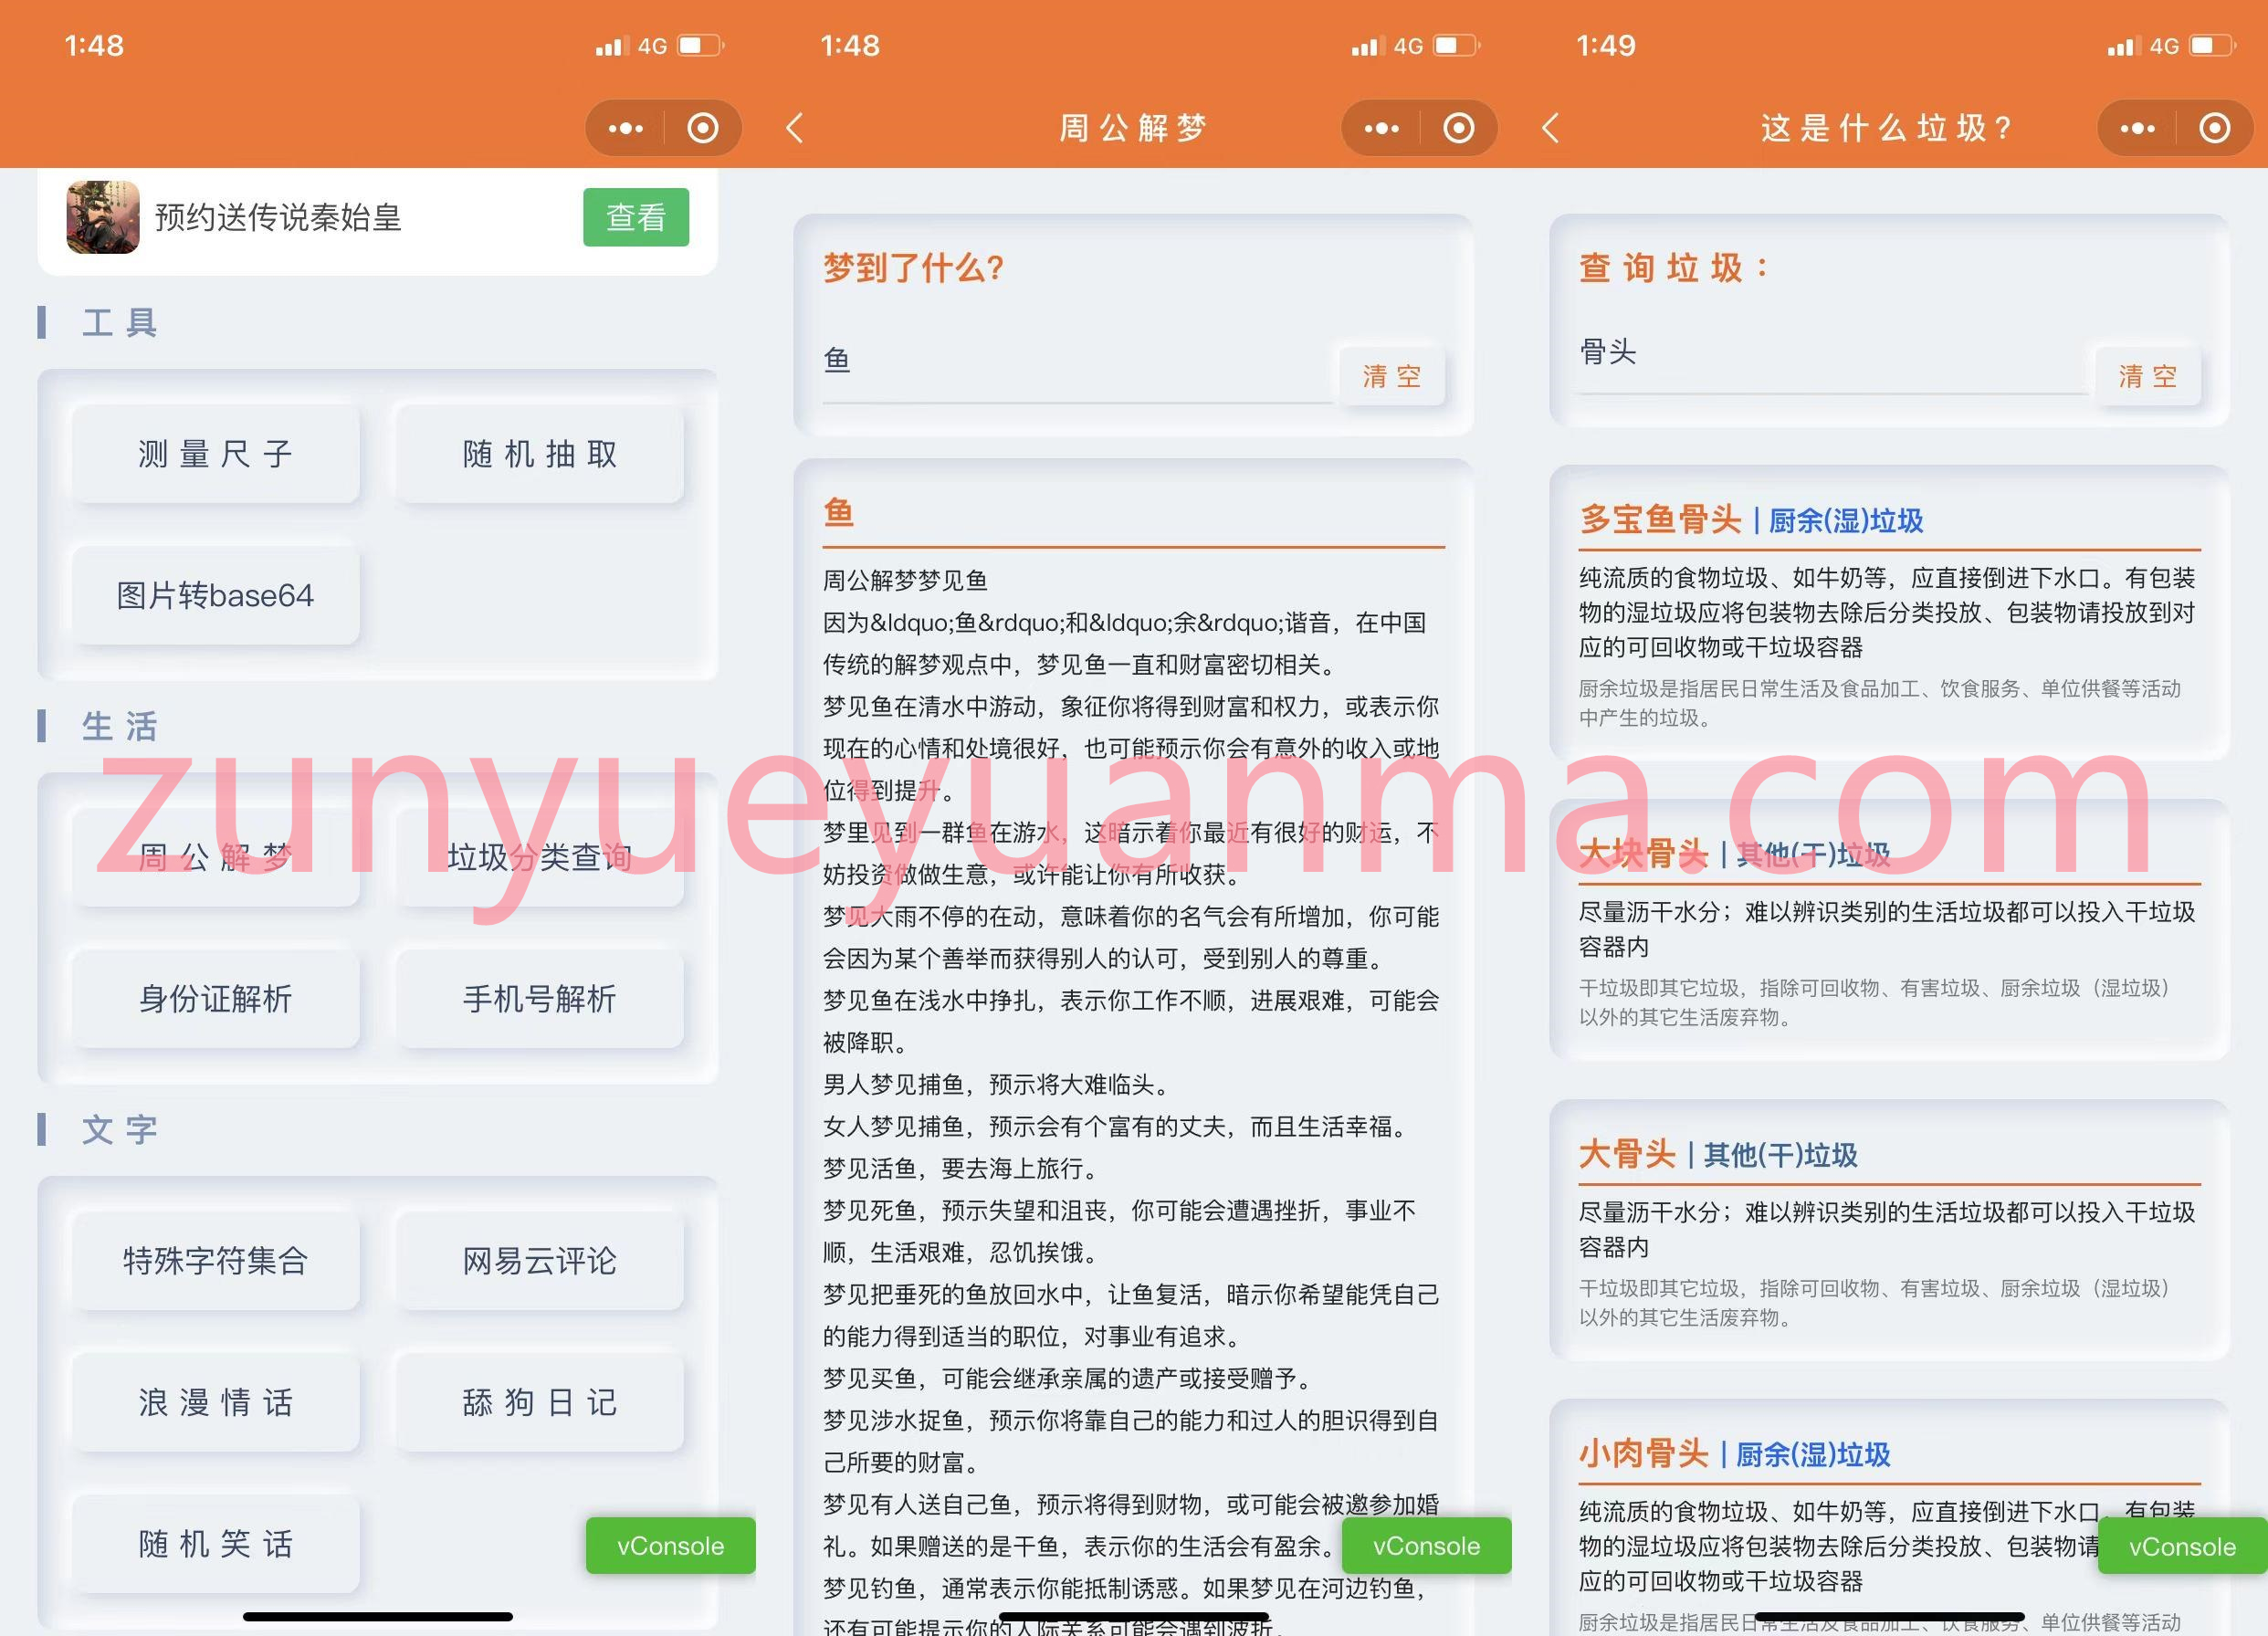This screenshot has height=1636, width=2268.
Task: Click the line 梦见活鱼,要去海上旅行
Action: click(960, 1168)
